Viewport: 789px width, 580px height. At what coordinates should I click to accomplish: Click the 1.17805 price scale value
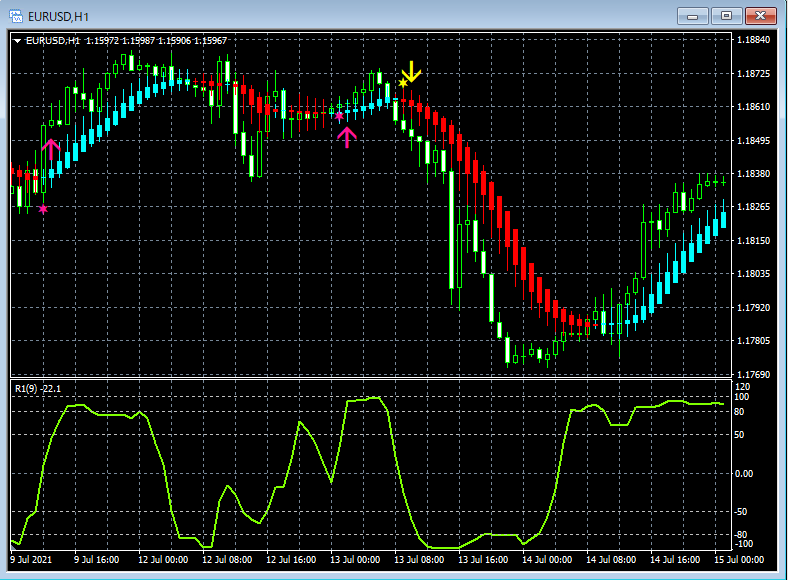click(x=753, y=341)
